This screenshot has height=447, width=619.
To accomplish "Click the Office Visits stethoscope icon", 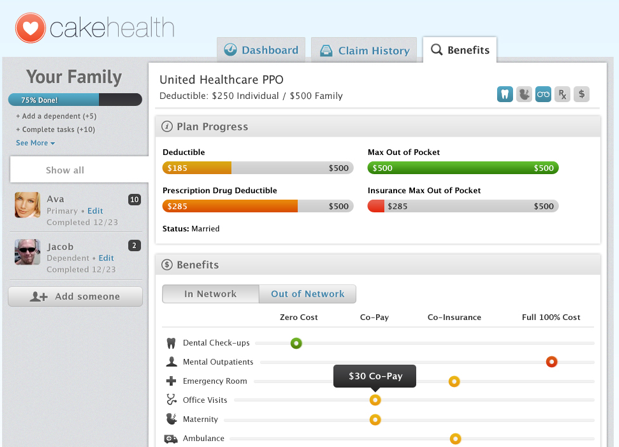I will [171, 400].
